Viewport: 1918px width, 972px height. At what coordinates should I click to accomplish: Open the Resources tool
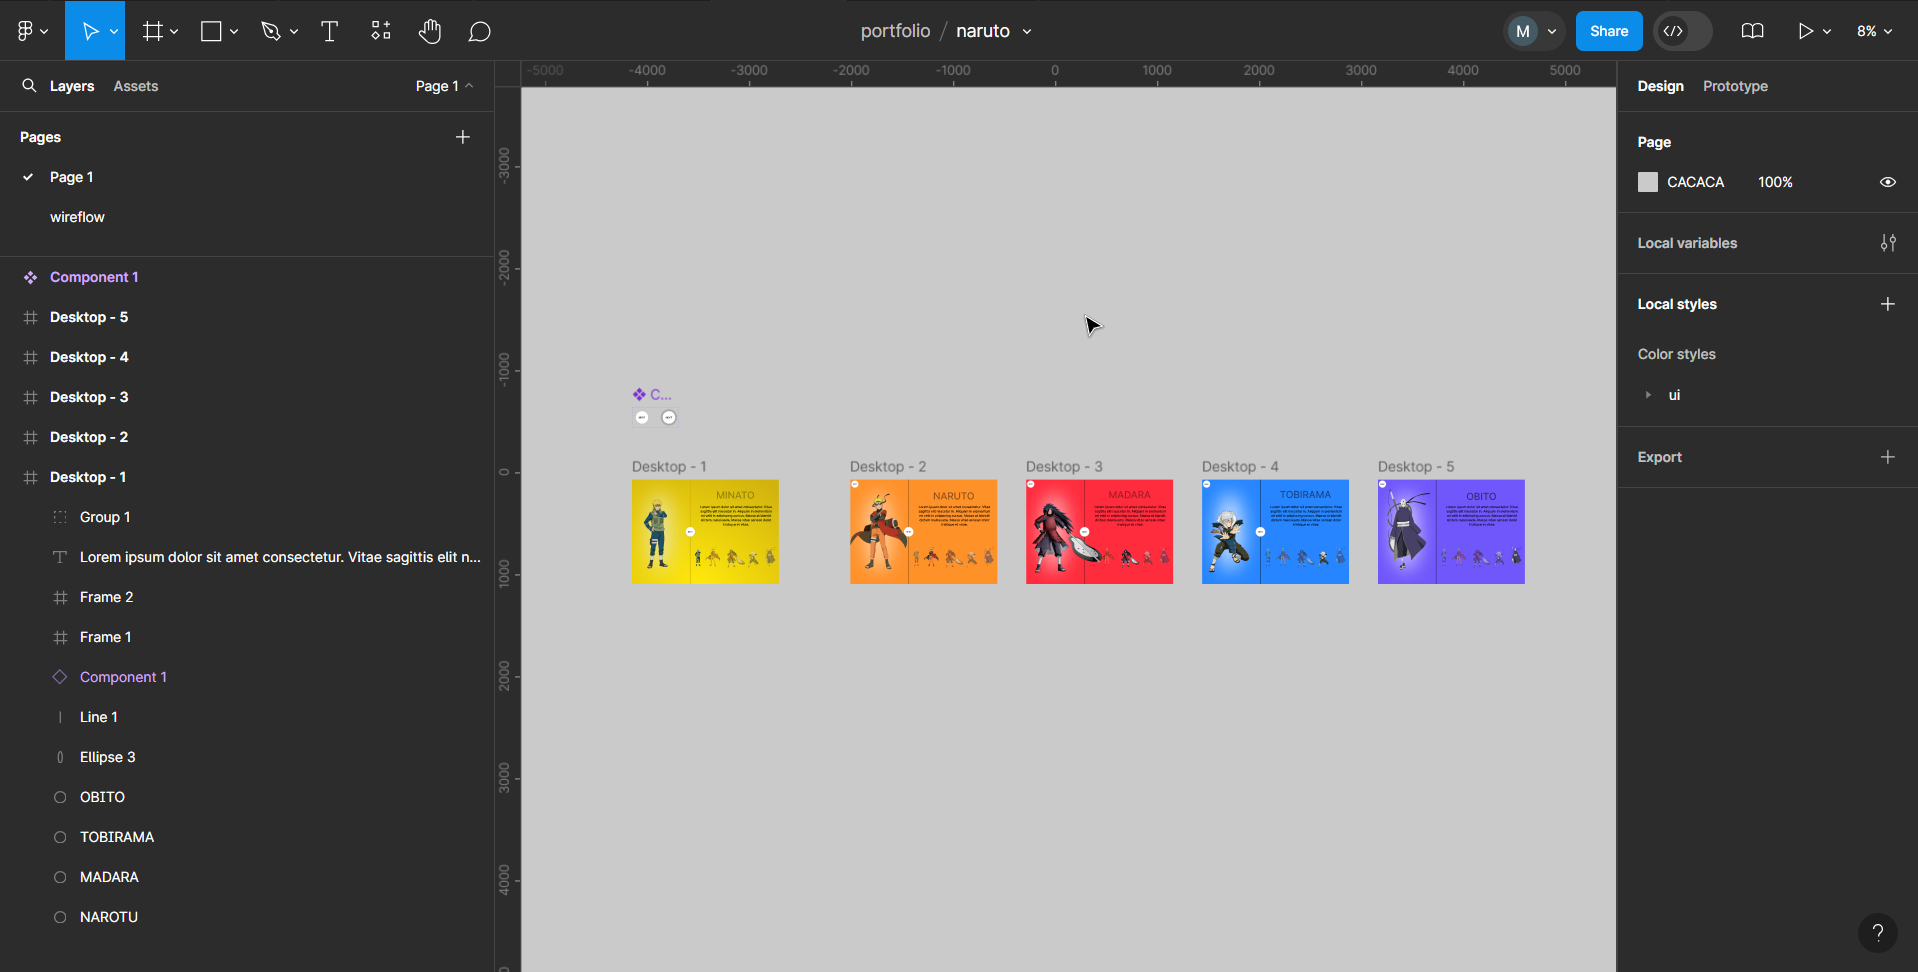coord(380,31)
